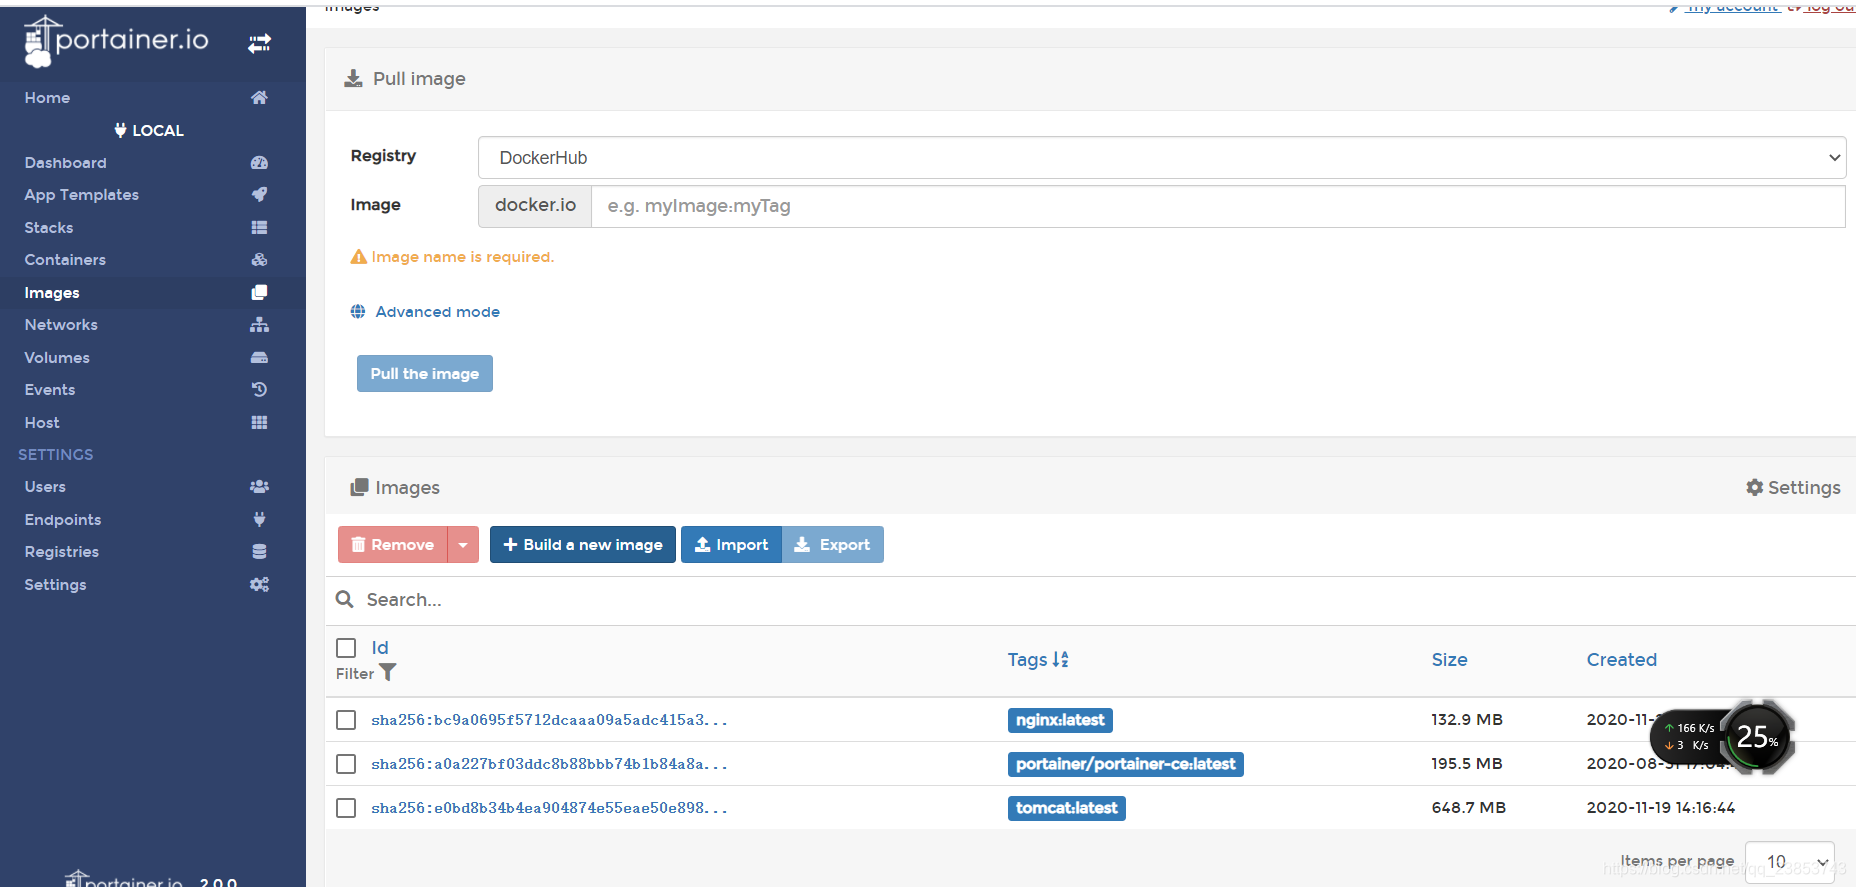Click the Tags sort order icon
The image size is (1856, 887).
pyautogui.click(x=1061, y=659)
